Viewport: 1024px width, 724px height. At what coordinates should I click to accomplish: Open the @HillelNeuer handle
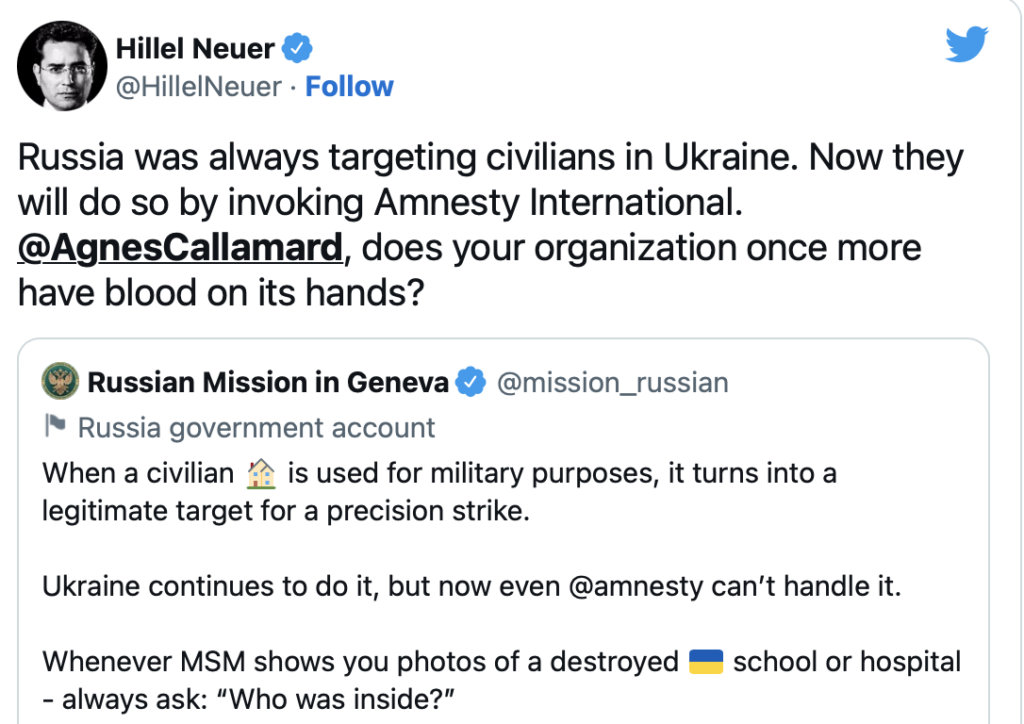point(199,87)
